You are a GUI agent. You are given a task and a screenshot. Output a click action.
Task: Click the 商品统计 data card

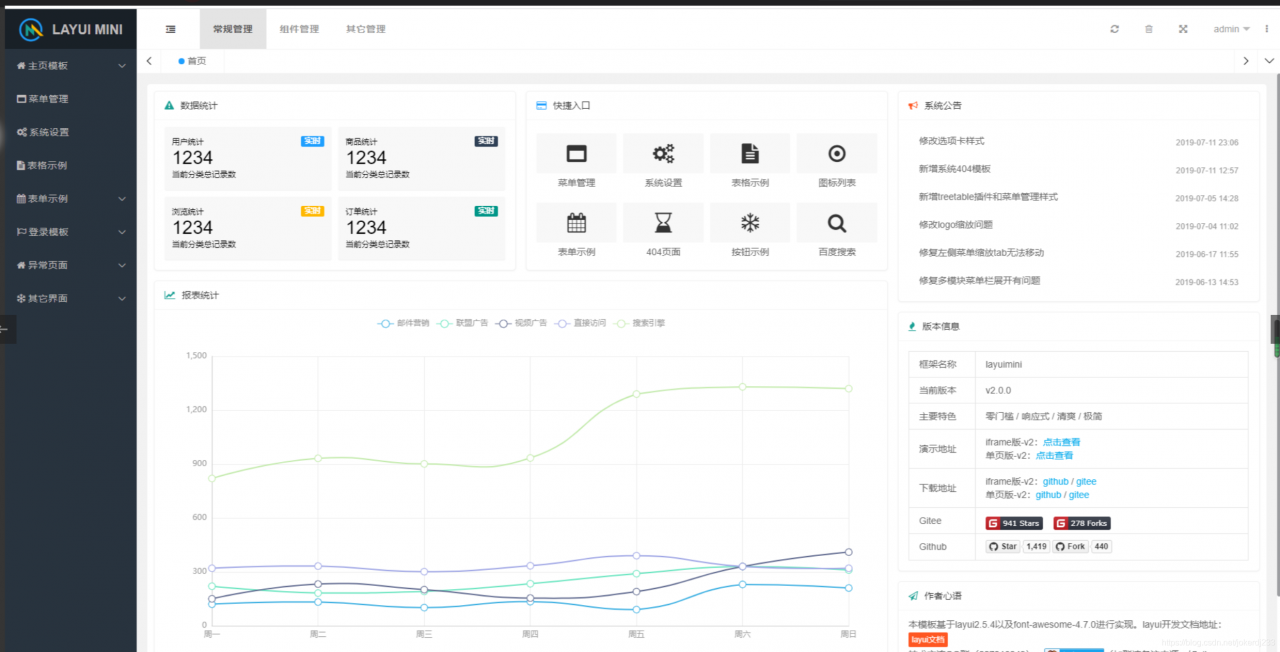point(421,159)
